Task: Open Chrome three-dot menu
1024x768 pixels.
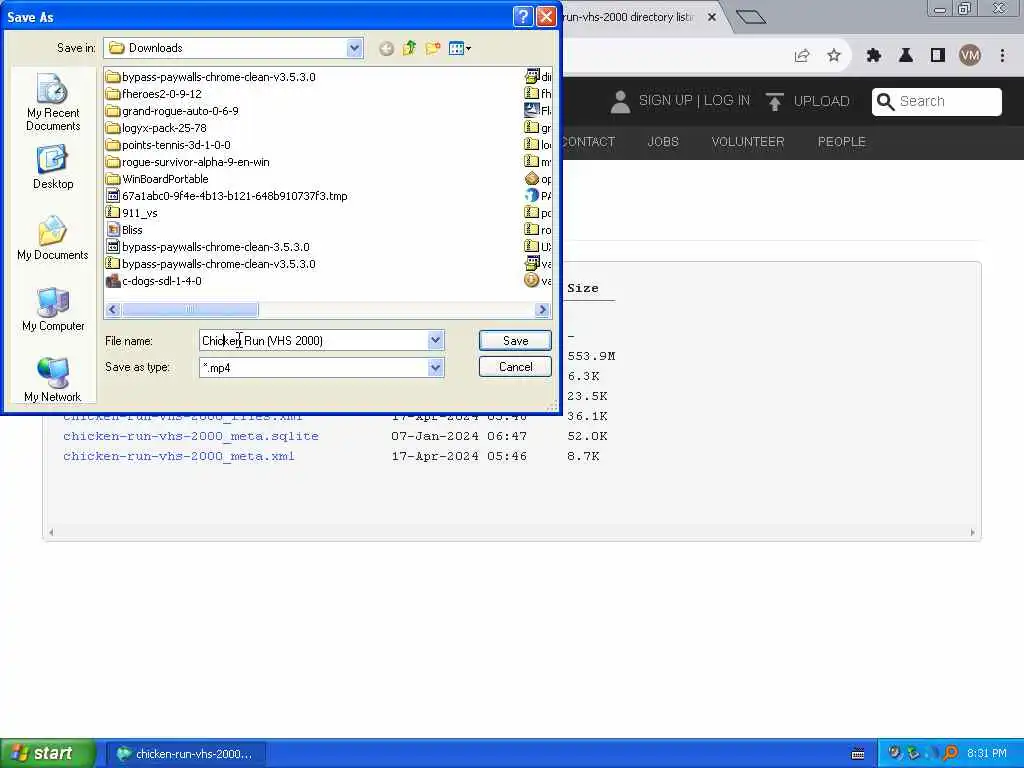Action: tap(1002, 56)
